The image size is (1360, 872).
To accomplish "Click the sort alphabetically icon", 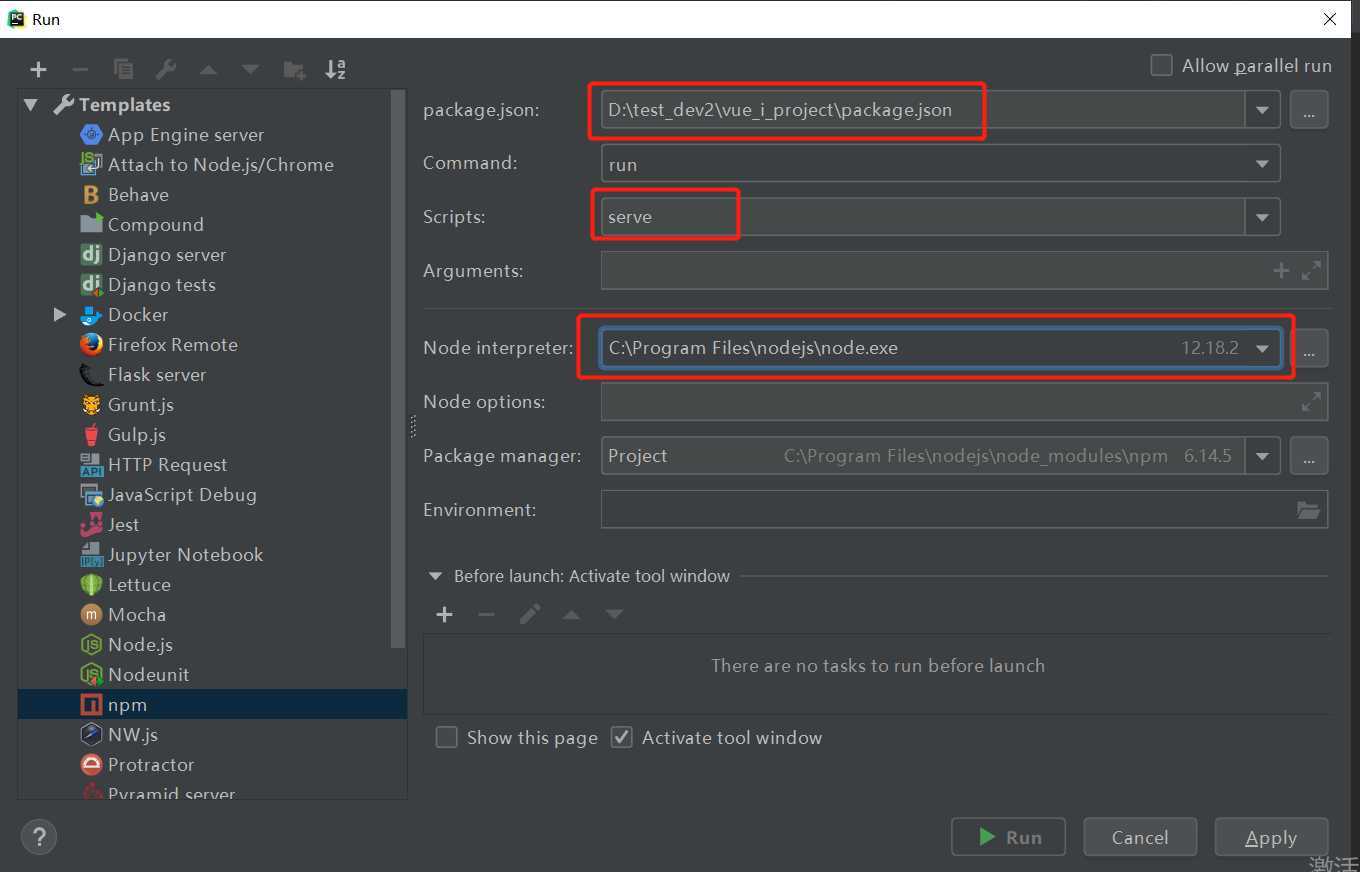I will click(336, 69).
